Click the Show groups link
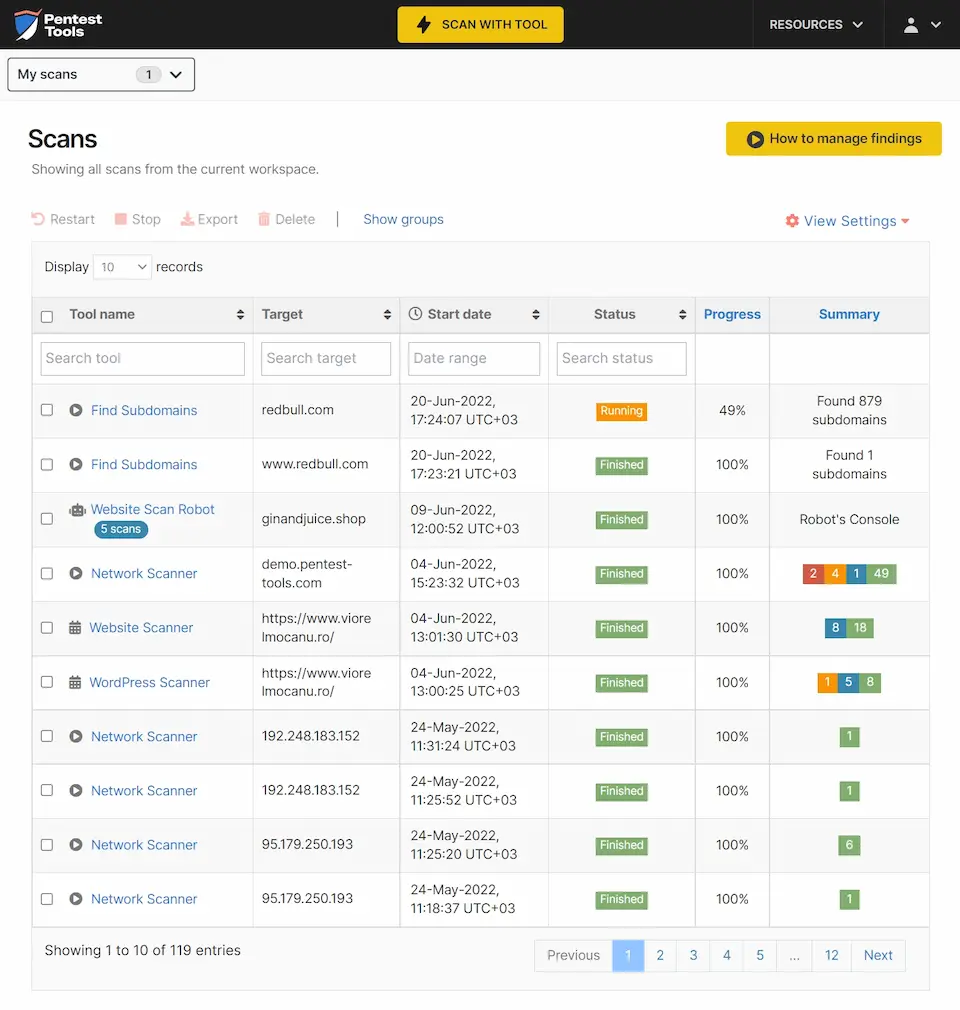 pos(403,219)
